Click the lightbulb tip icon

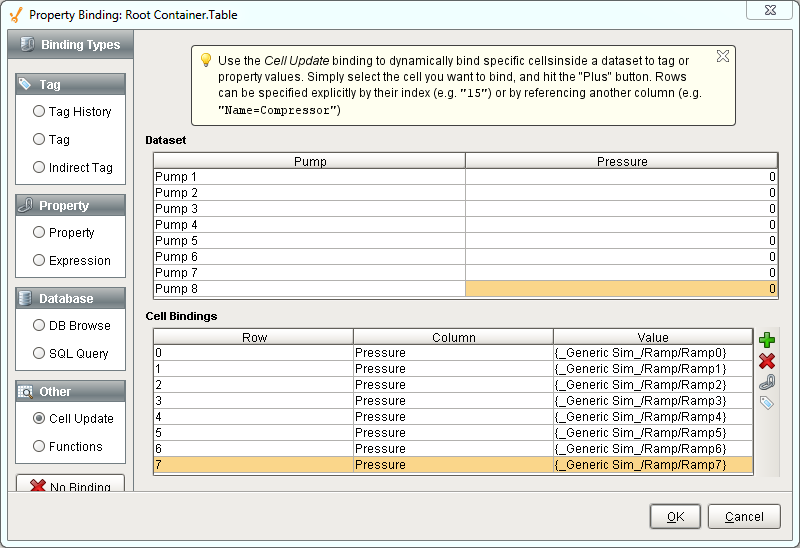[x=206, y=60]
